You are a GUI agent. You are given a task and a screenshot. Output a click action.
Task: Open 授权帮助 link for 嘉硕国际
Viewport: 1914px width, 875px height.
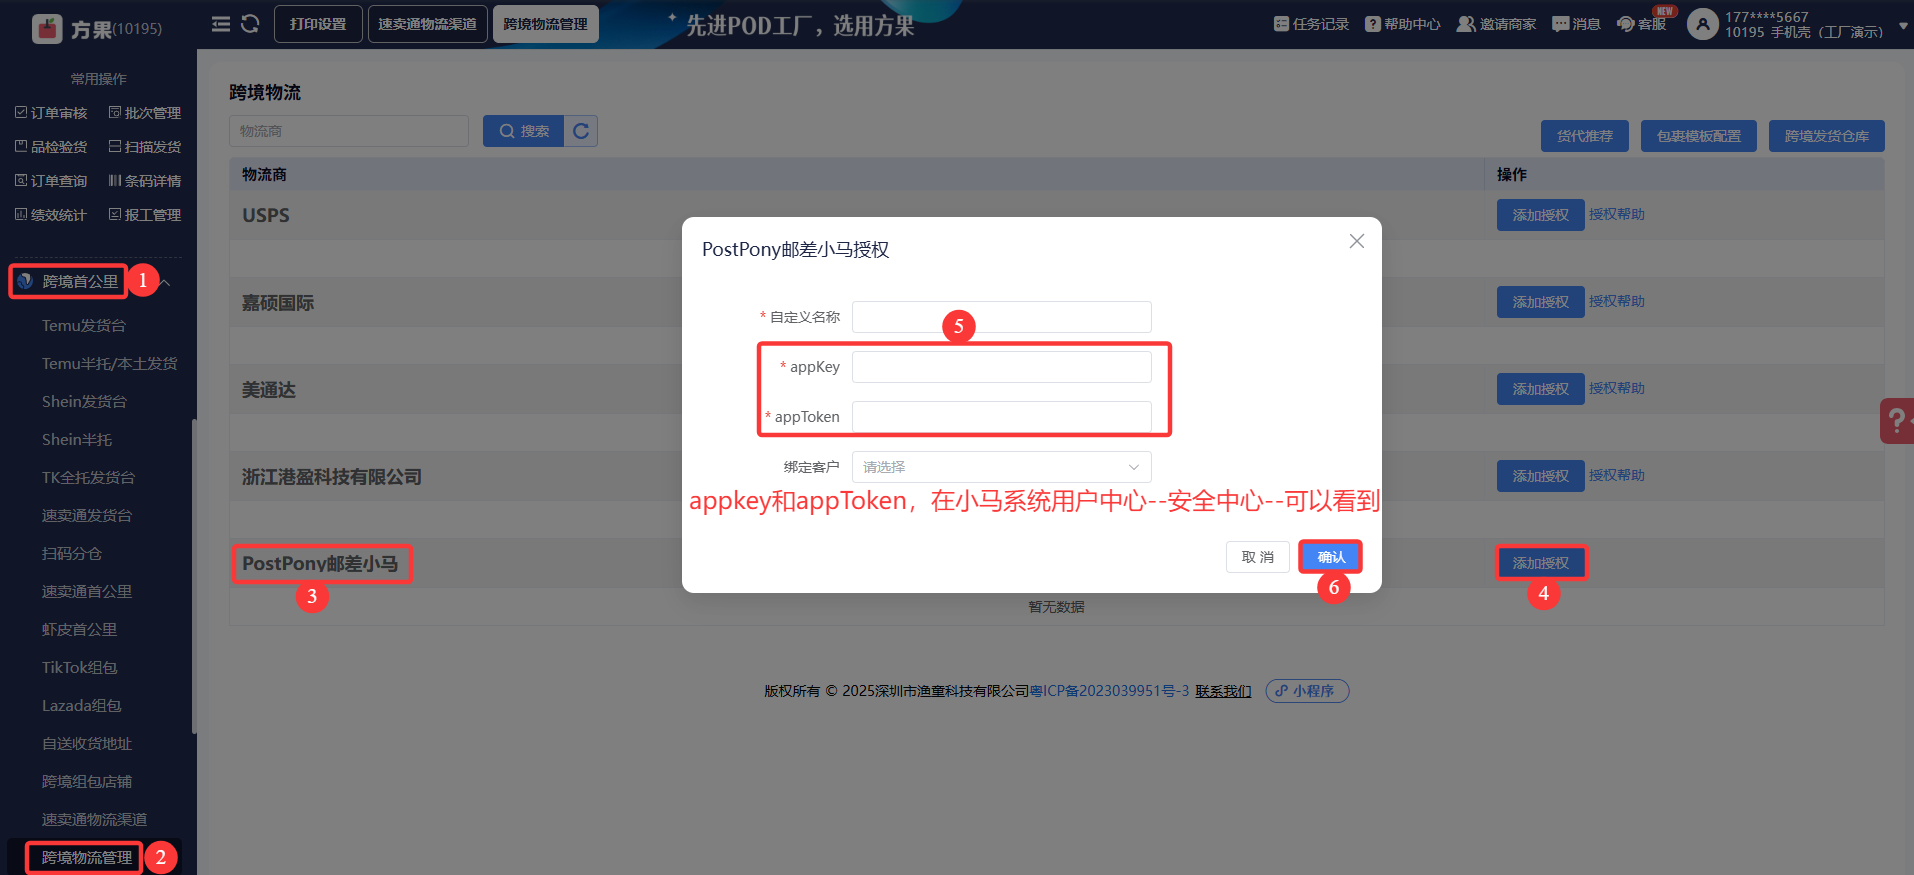pos(1617,301)
